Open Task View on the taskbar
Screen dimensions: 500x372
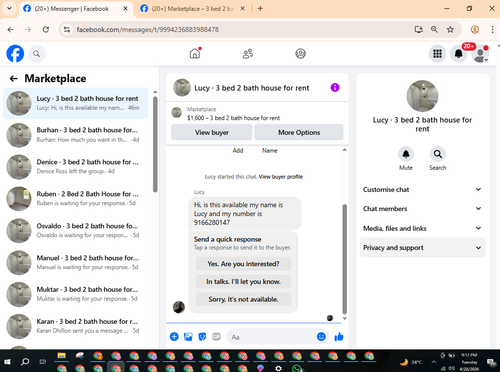click(43, 361)
